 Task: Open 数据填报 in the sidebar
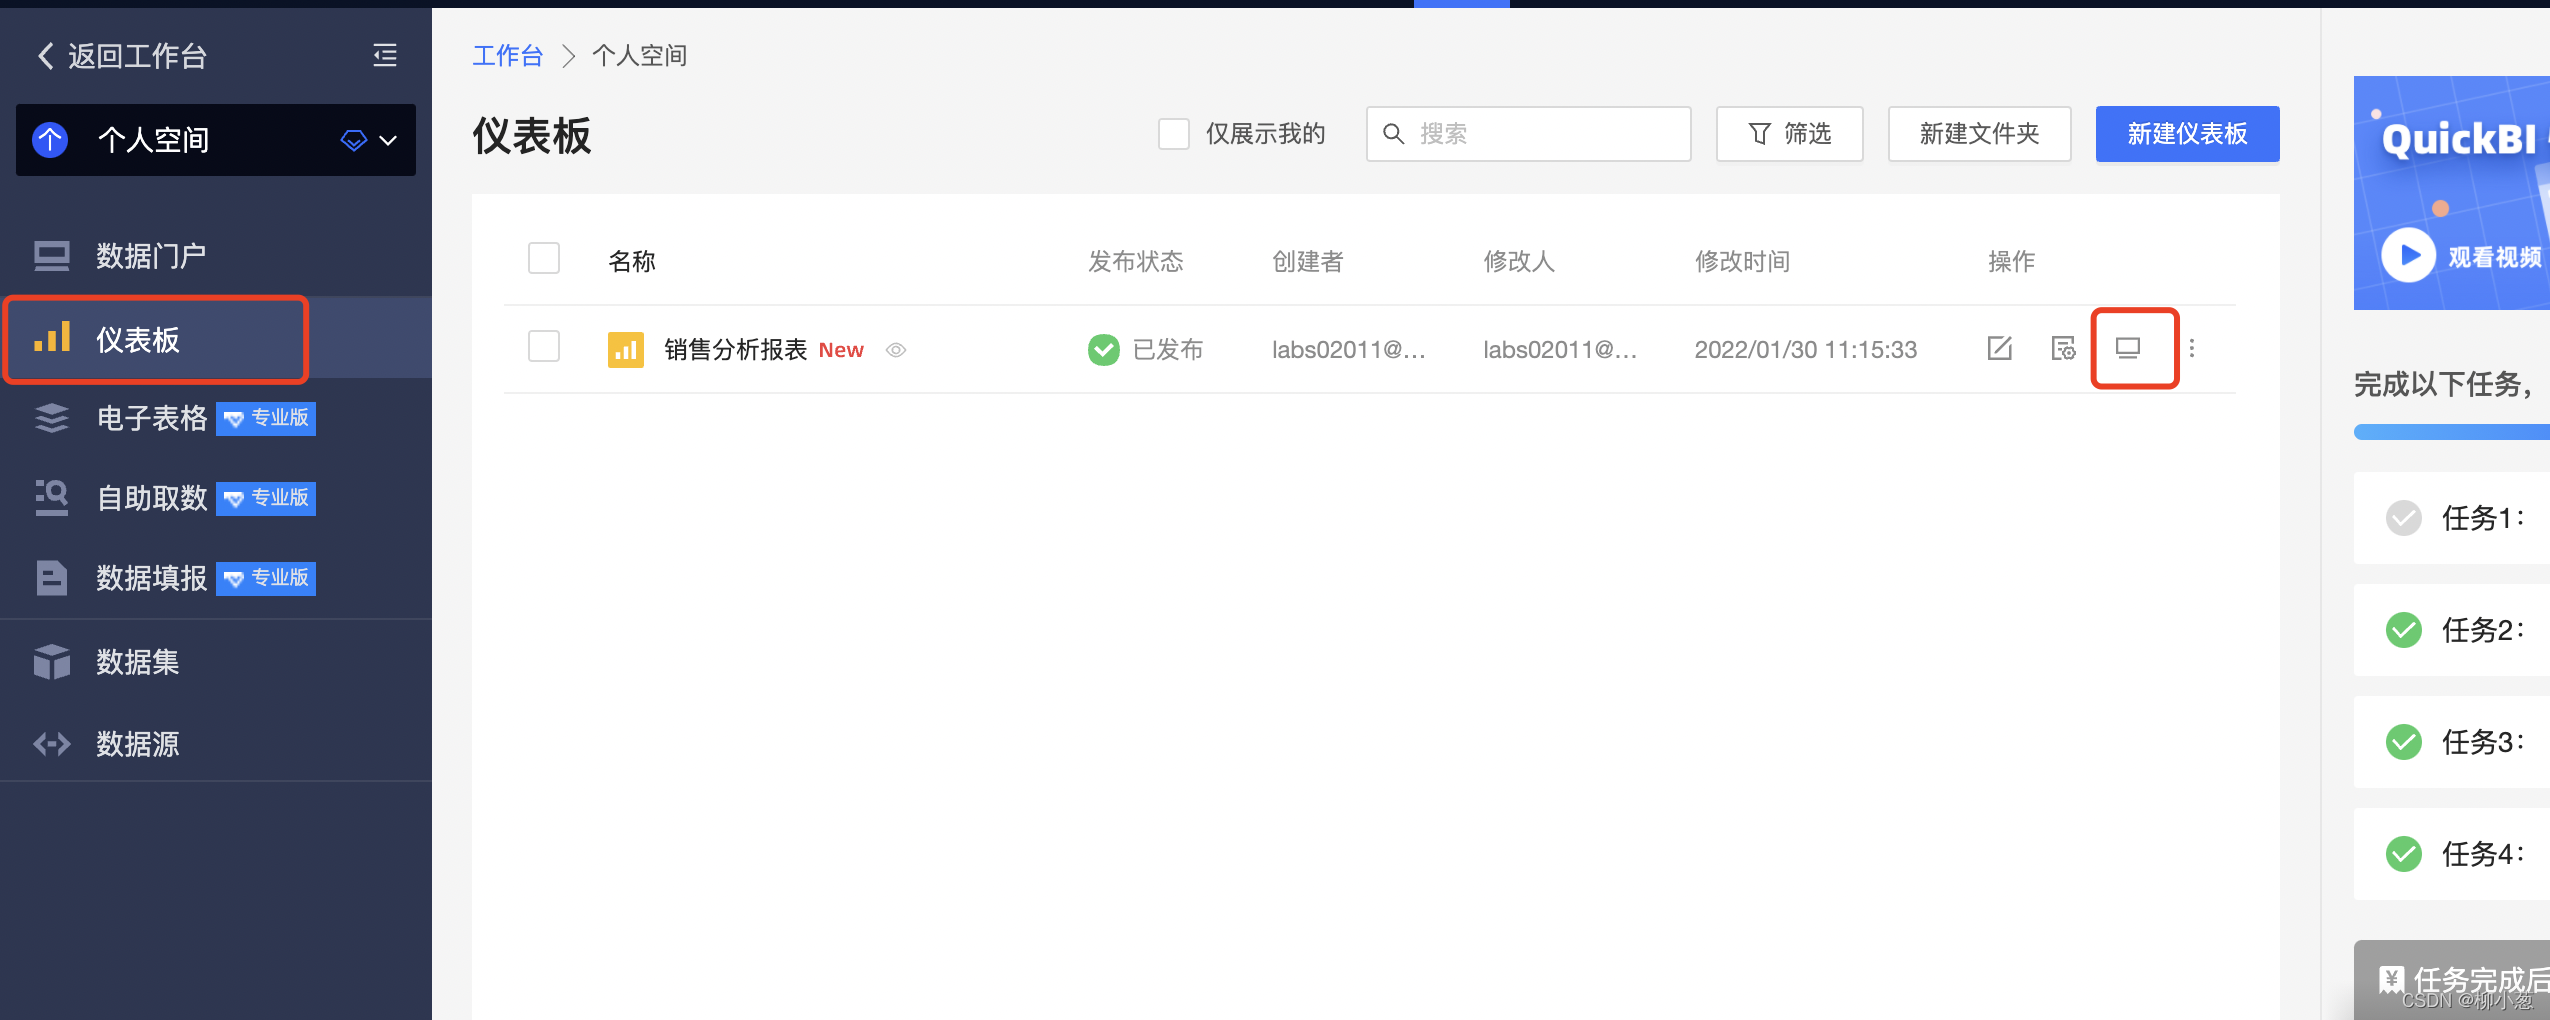tap(216, 578)
